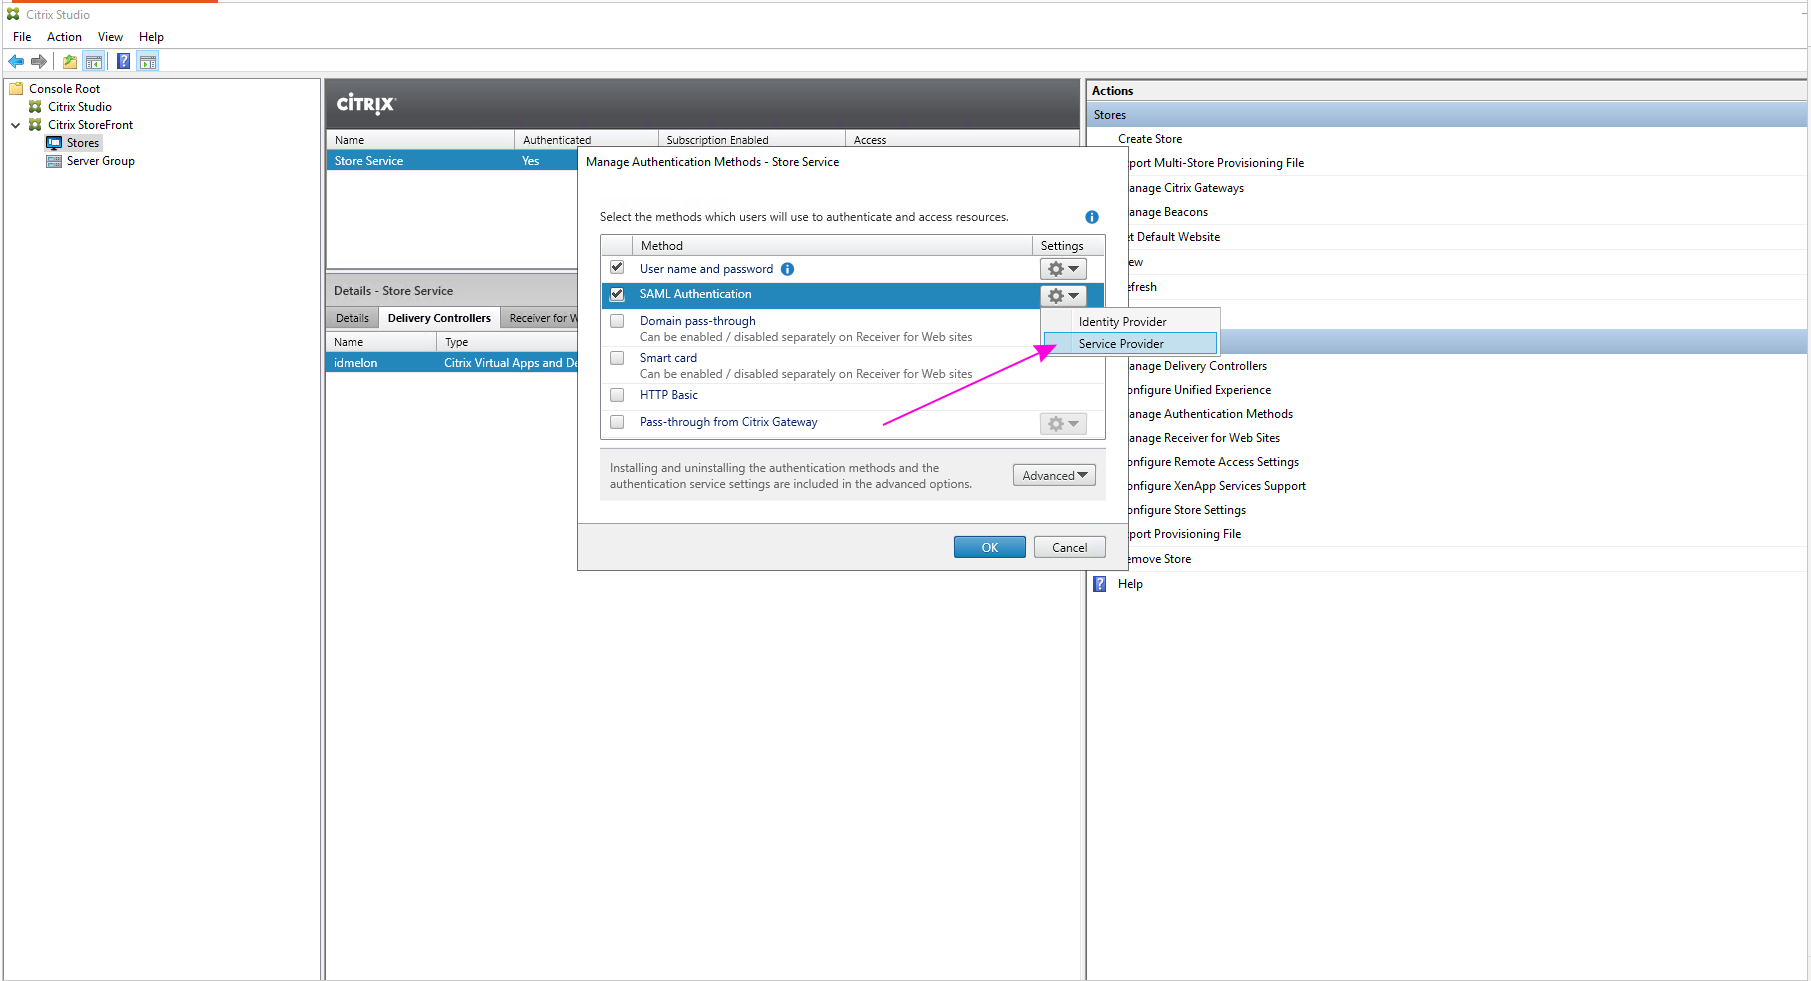Click the Method column header
The width and height of the screenshot is (1811, 981).
832,246
